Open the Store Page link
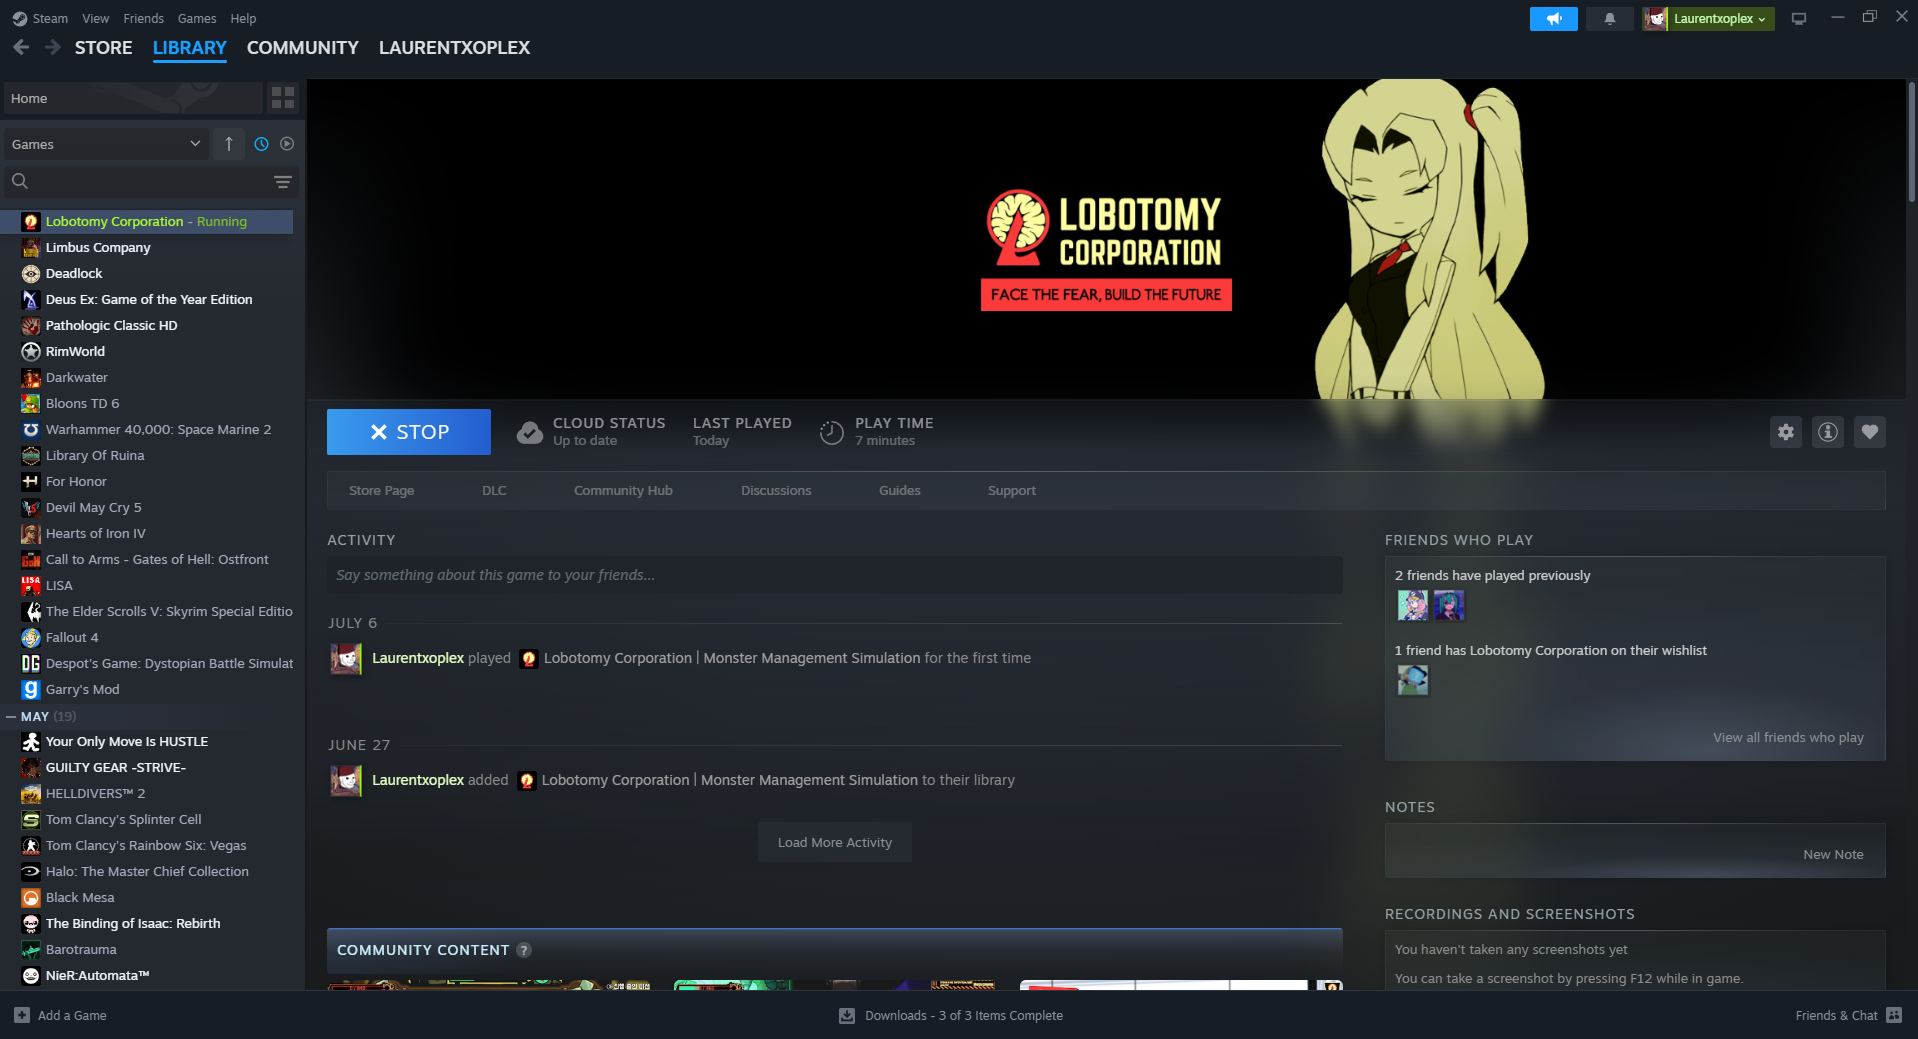 (381, 491)
